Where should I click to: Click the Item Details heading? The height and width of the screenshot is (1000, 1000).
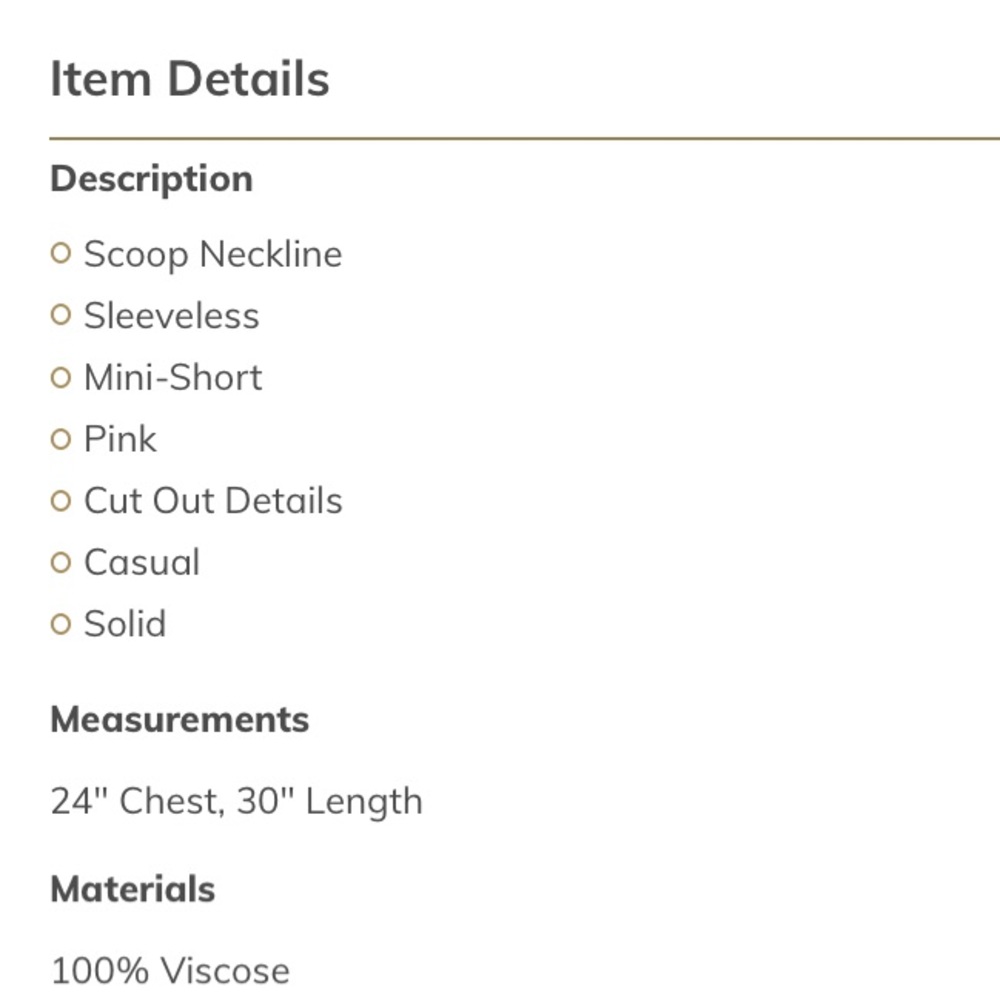pyautogui.click(x=190, y=79)
